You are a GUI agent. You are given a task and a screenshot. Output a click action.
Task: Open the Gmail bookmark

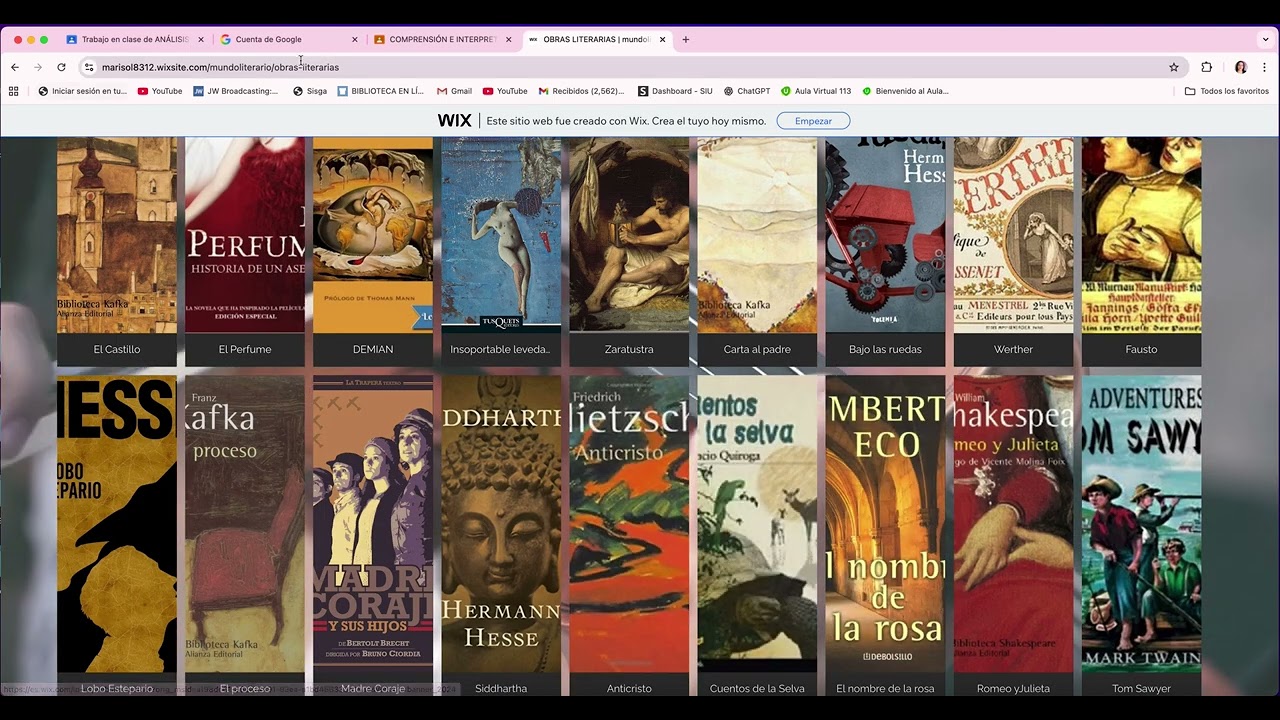[x=454, y=91]
